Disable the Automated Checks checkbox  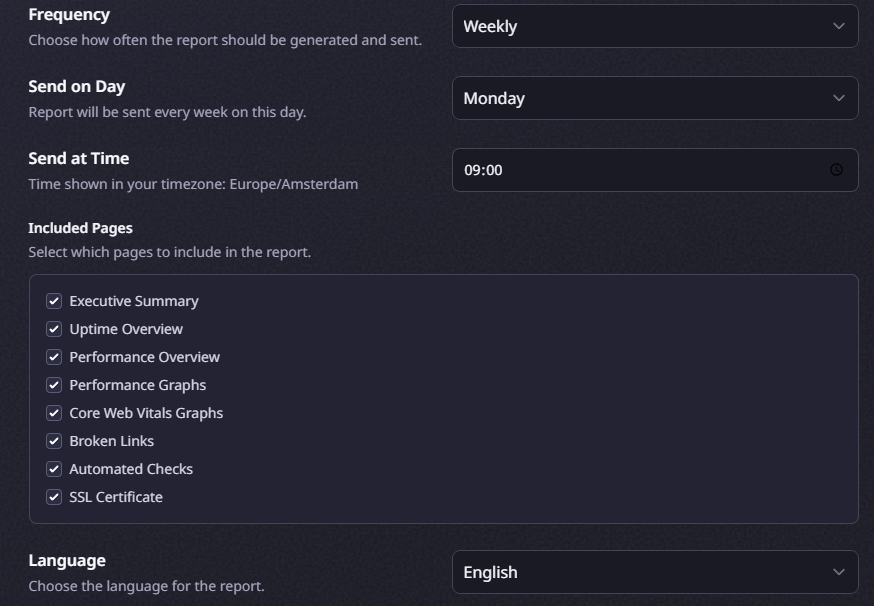pos(54,469)
